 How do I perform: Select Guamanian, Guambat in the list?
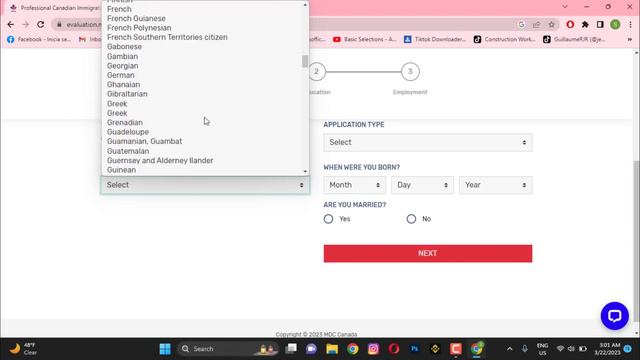144,141
